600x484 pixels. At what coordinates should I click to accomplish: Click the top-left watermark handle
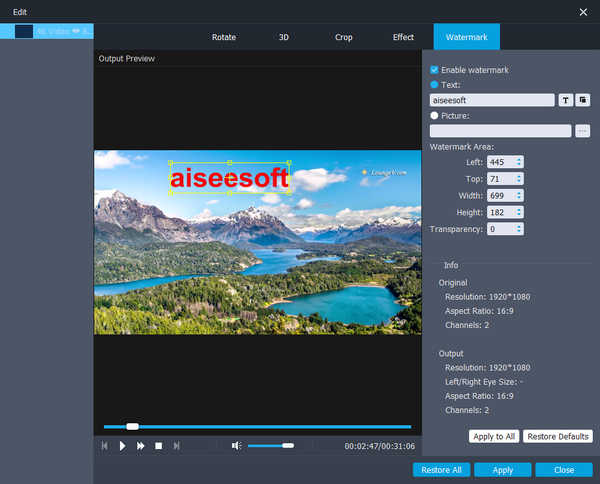point(171,163)
